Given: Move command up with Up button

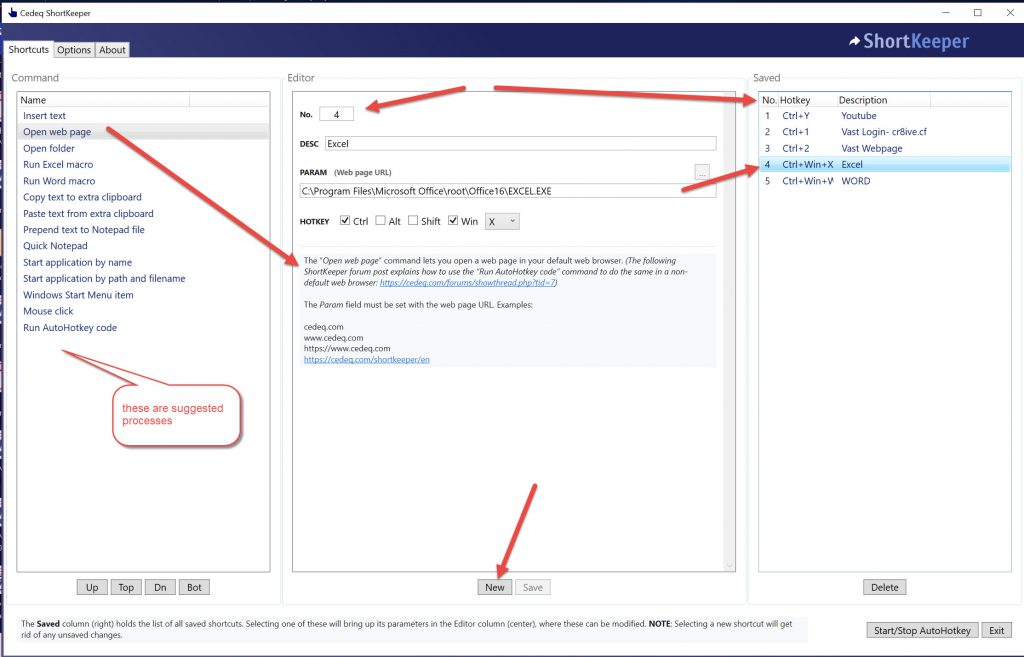Looking at the screenshot, I should (92, 587).
